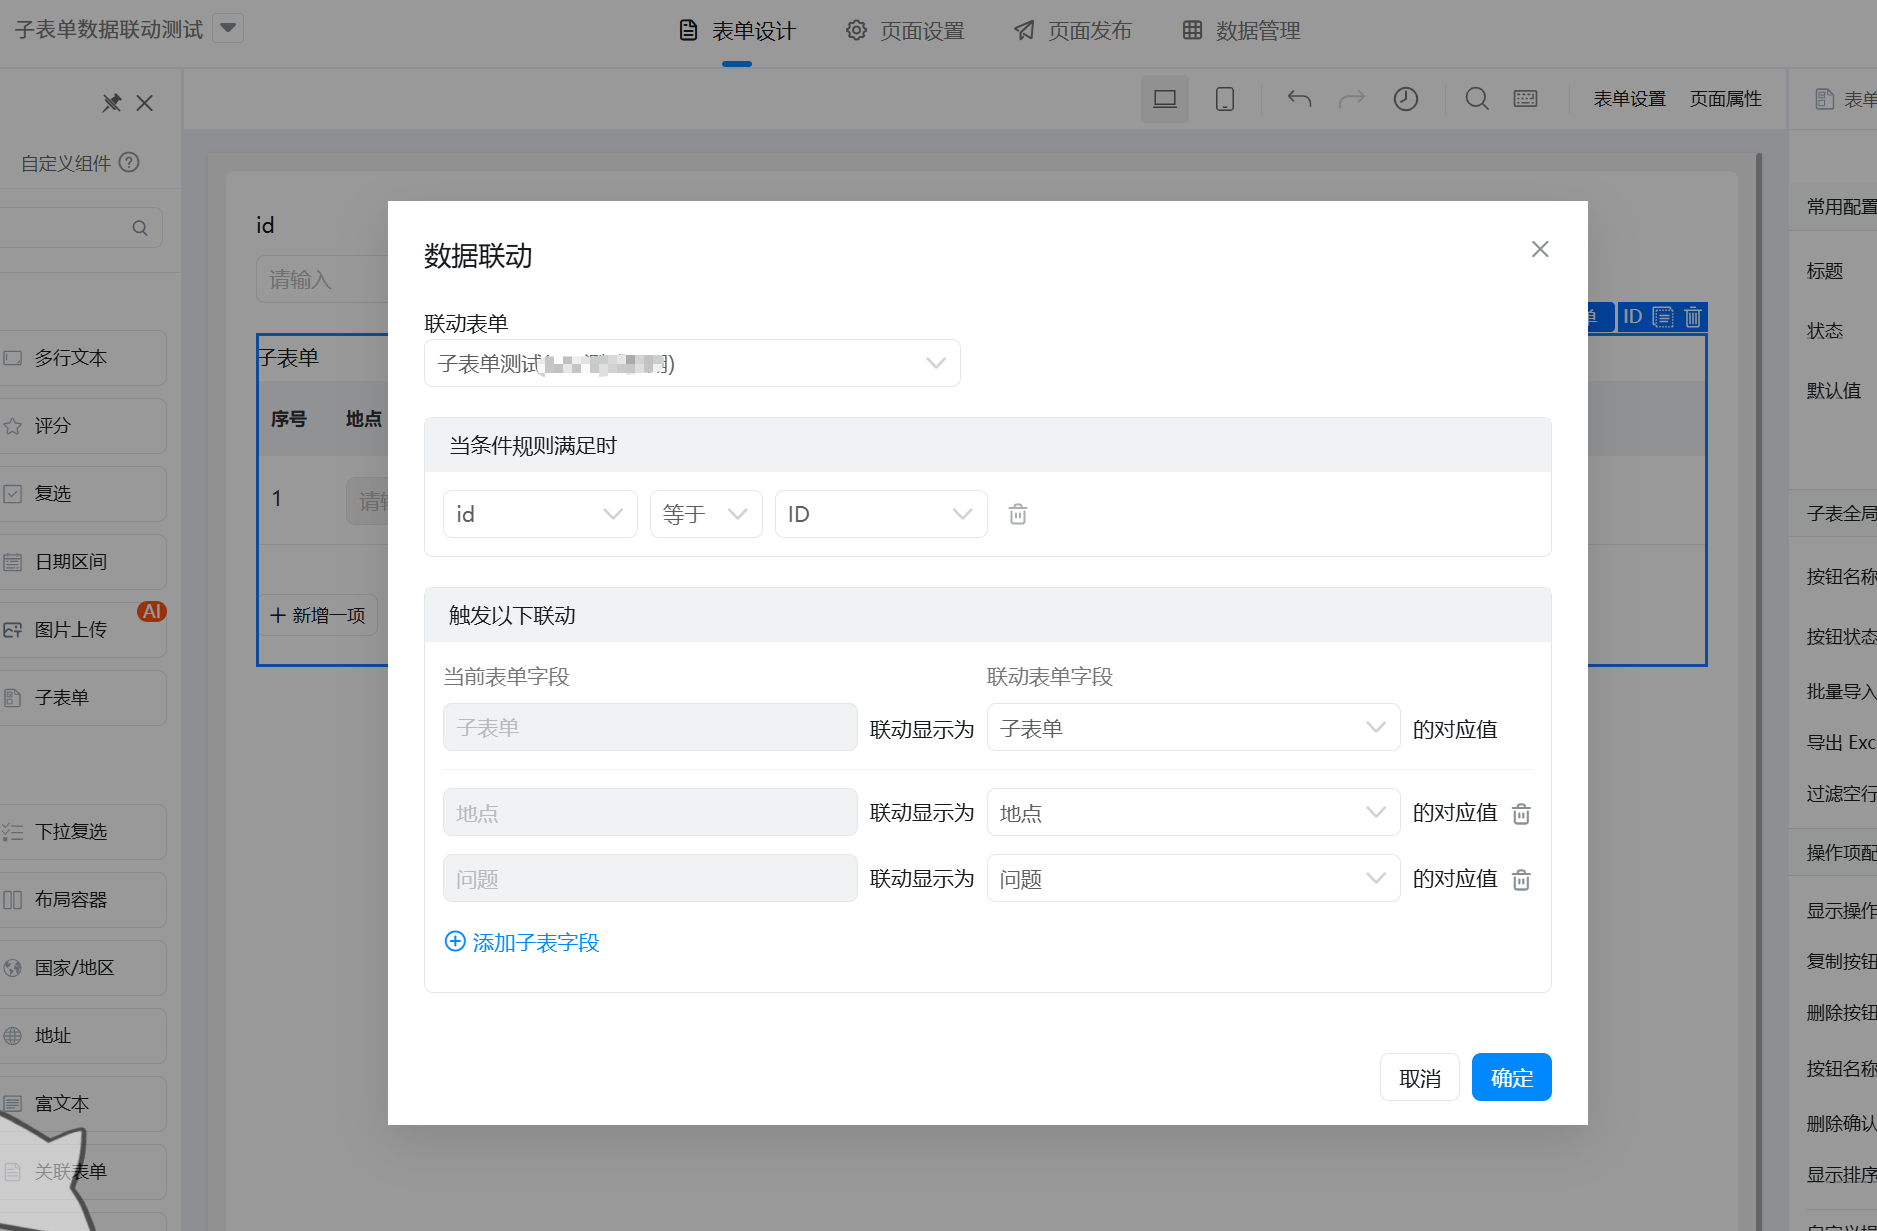Click the disabled 问题 current field

[x=650, y=878]
